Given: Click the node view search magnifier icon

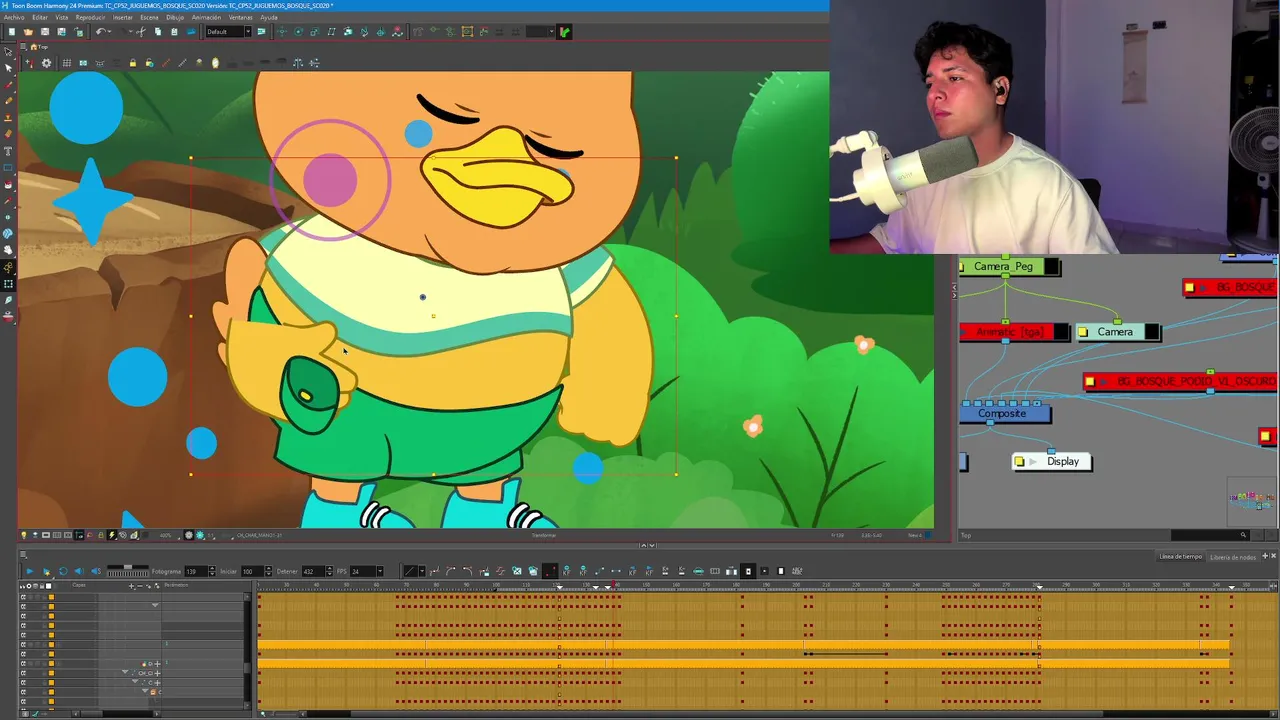Looking at the screenshot, I should (1243, 535).
